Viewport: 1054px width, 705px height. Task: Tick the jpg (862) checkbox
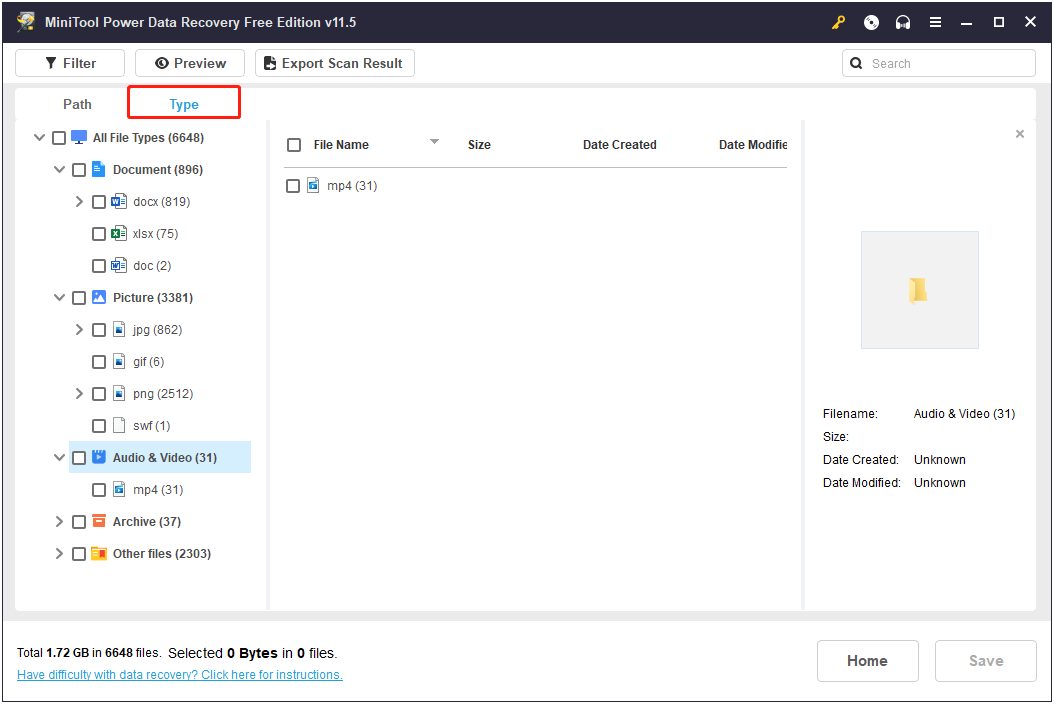(x=99, y=330)
